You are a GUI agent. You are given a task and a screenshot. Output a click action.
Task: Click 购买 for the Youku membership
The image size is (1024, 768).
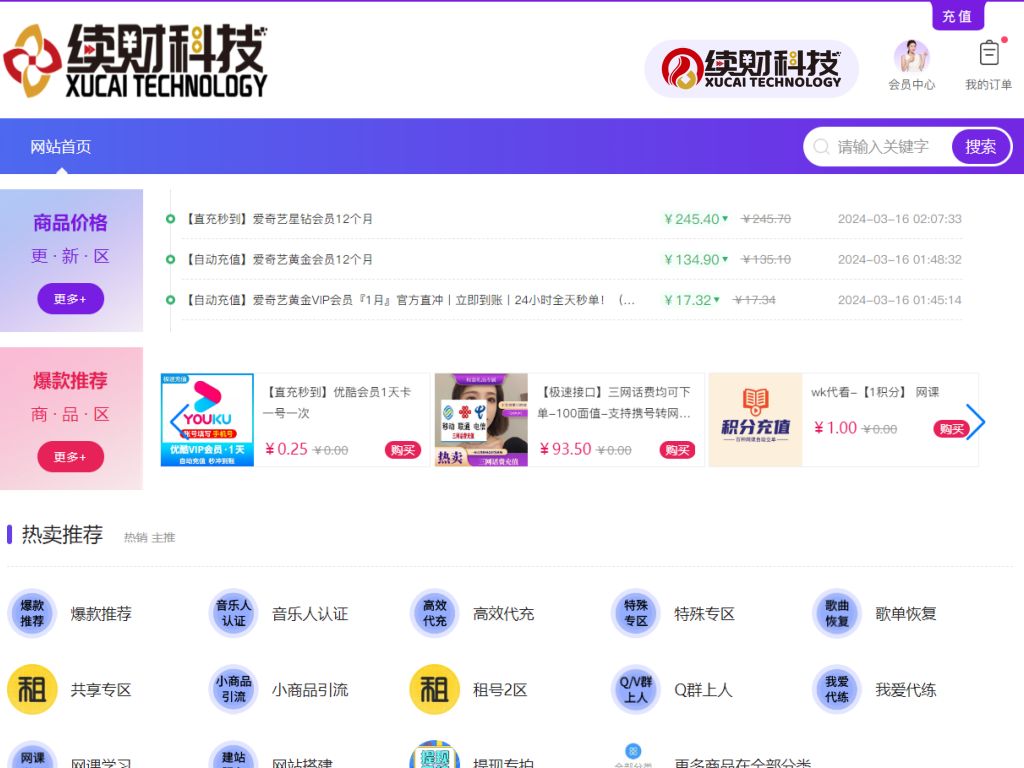pyautogui.click(x=402, y=450)
